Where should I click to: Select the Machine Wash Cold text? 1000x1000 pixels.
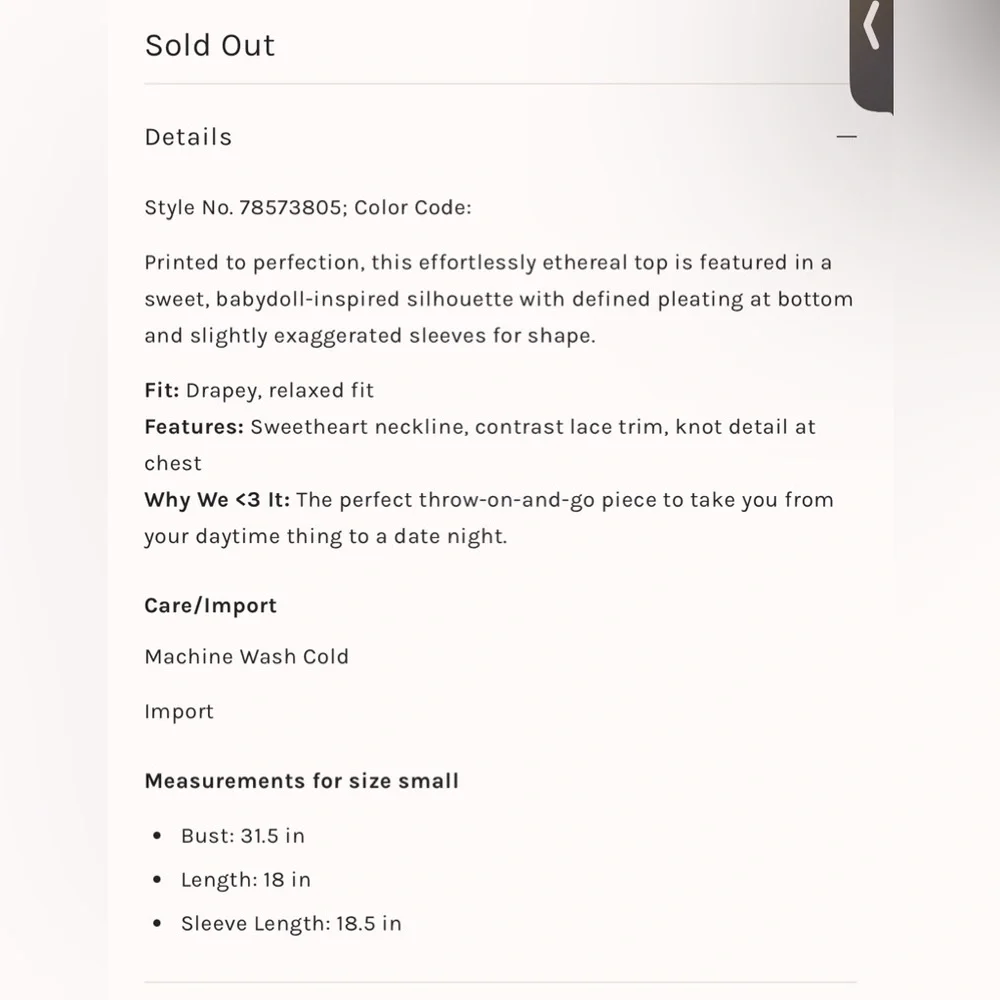[247, 656]
